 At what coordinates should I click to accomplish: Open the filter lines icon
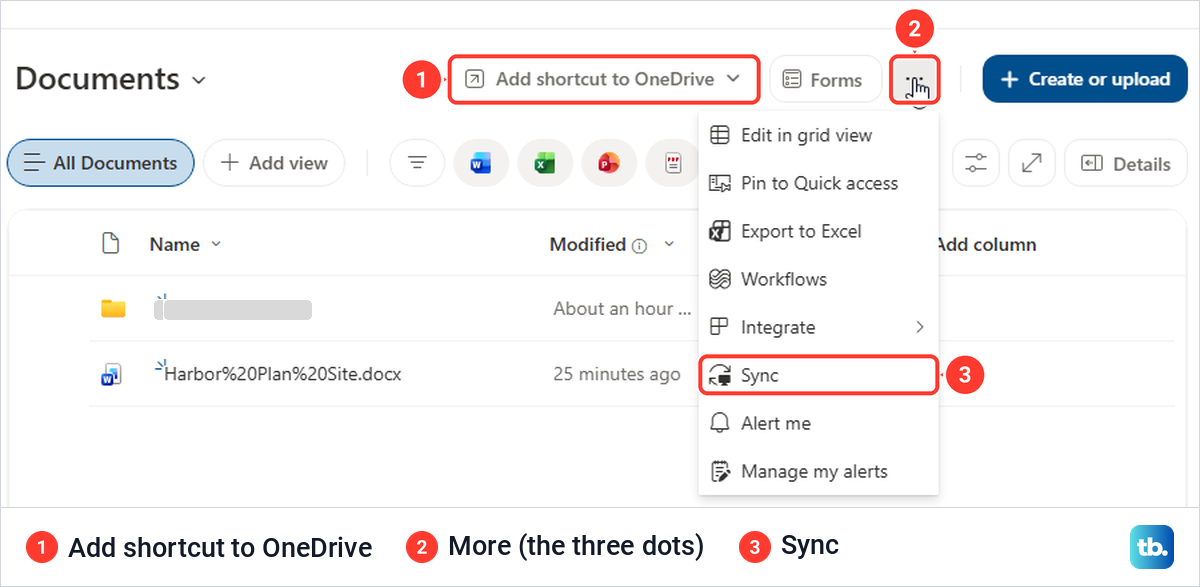click(417, 163)
